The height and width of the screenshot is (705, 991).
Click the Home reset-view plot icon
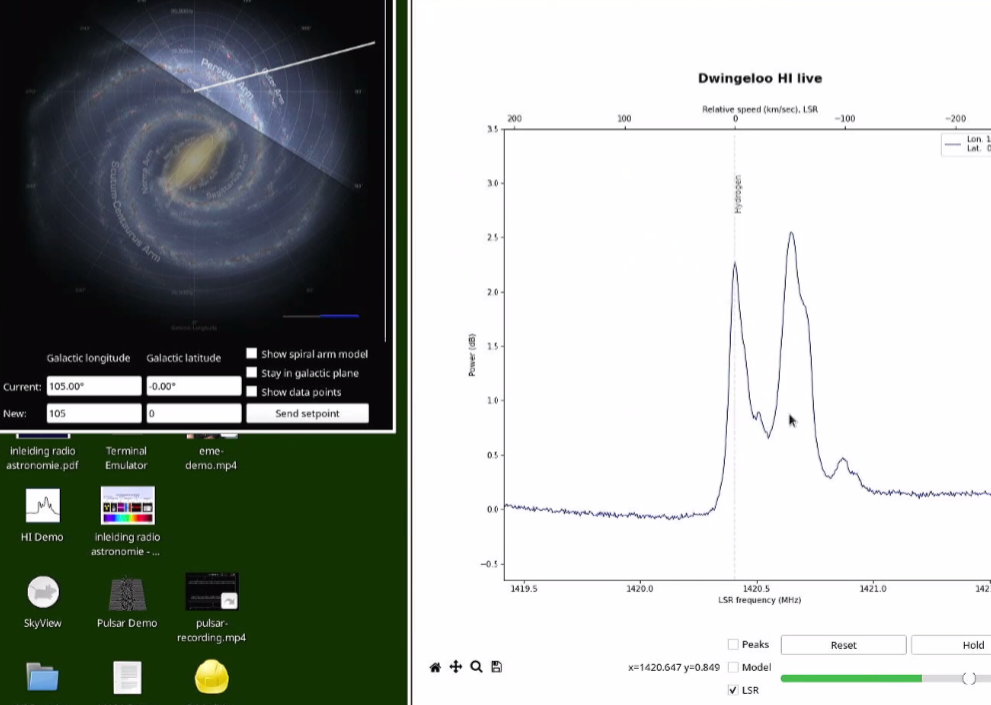435,667
